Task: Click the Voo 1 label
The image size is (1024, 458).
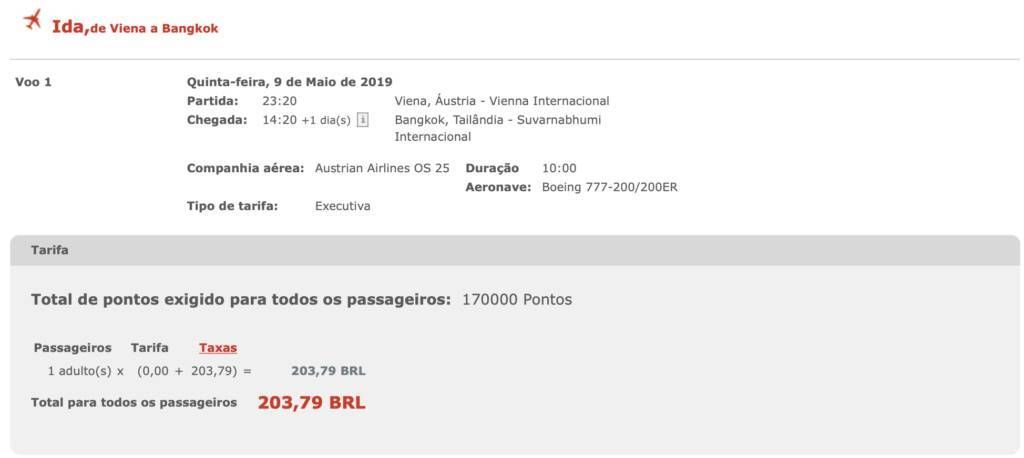Action: tap(33, 82)
